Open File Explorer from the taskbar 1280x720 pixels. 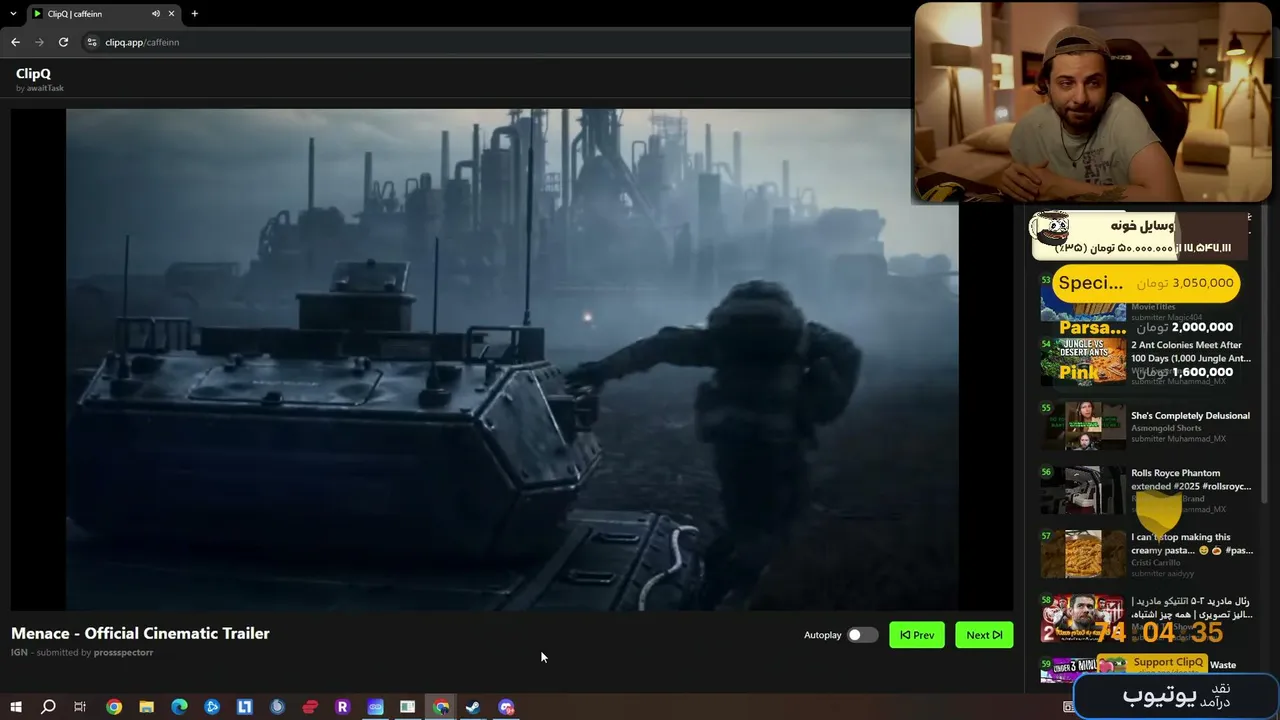click(x=146, y=707)
